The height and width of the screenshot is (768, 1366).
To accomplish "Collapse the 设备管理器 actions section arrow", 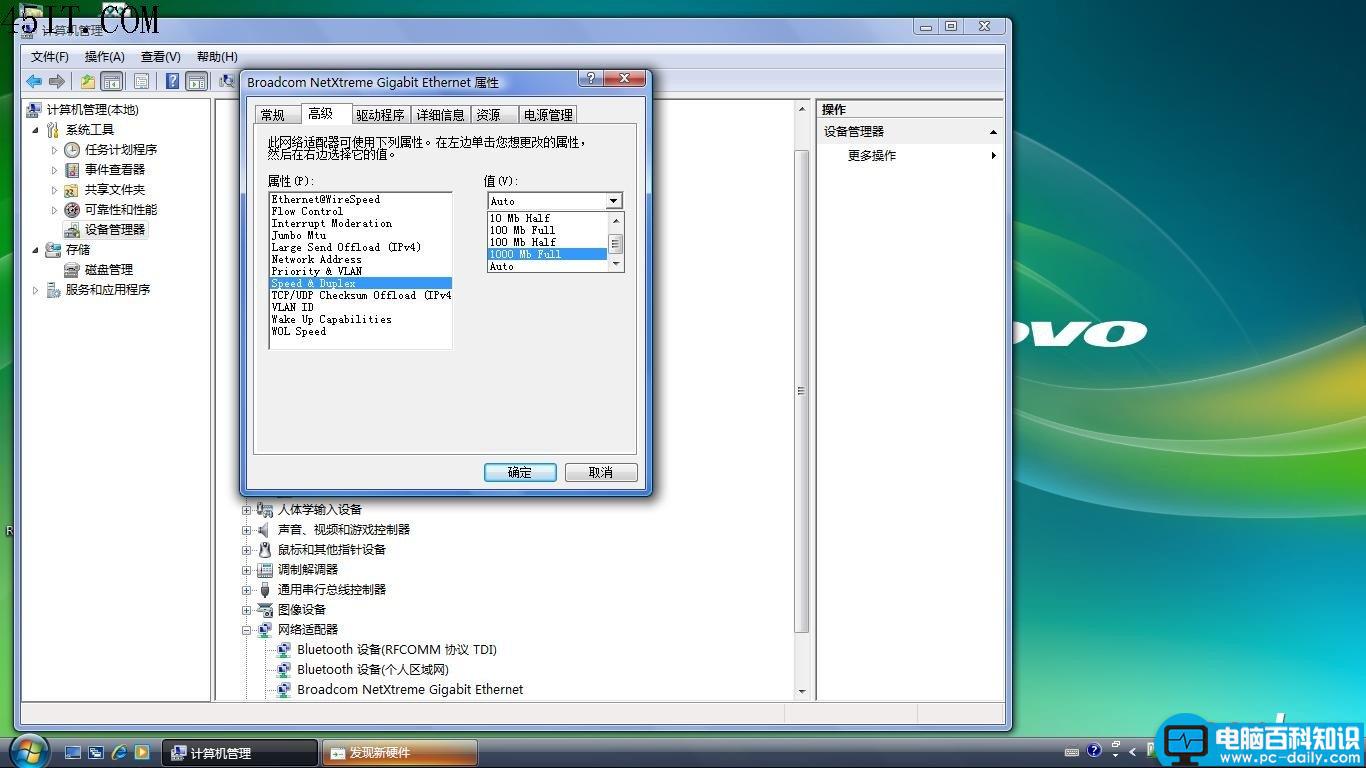I will pyautogui.click(x=993, y=132).
